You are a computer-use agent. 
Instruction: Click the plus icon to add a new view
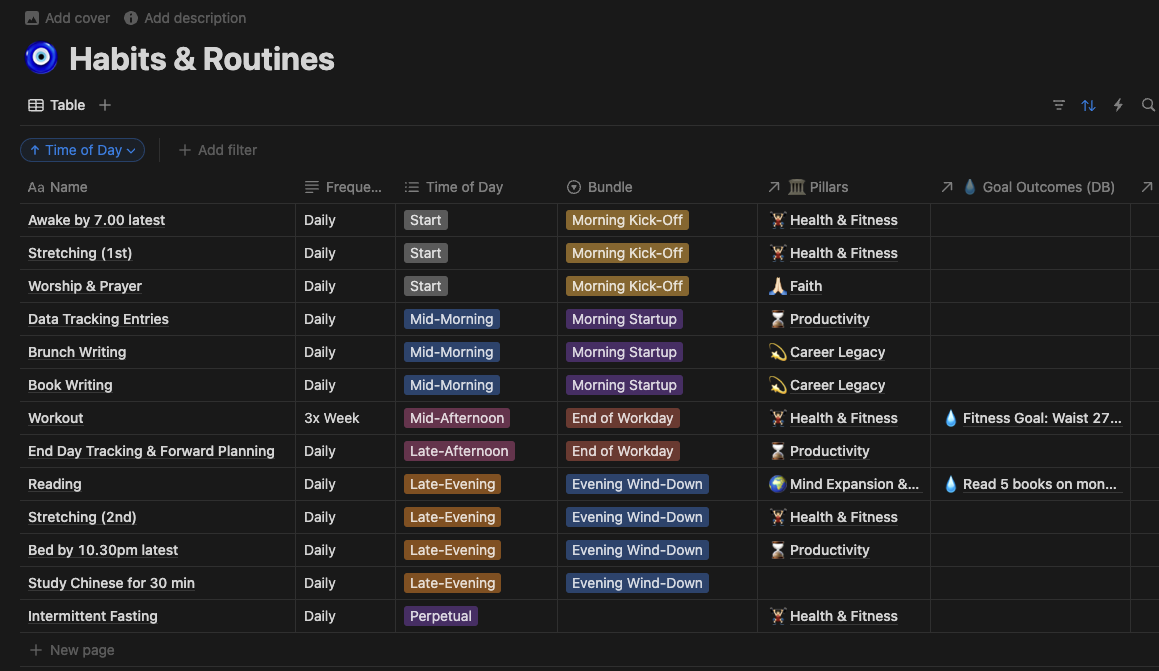(105, 105)
